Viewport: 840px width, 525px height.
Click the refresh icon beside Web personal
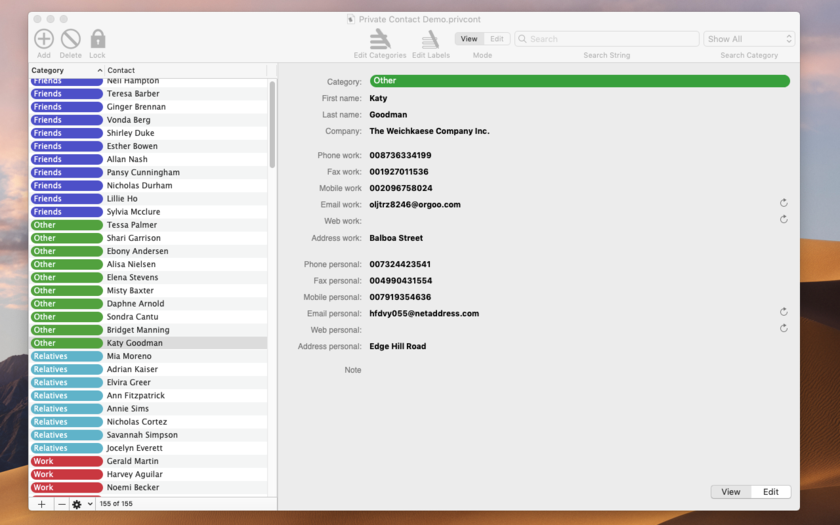pos(784,328)
